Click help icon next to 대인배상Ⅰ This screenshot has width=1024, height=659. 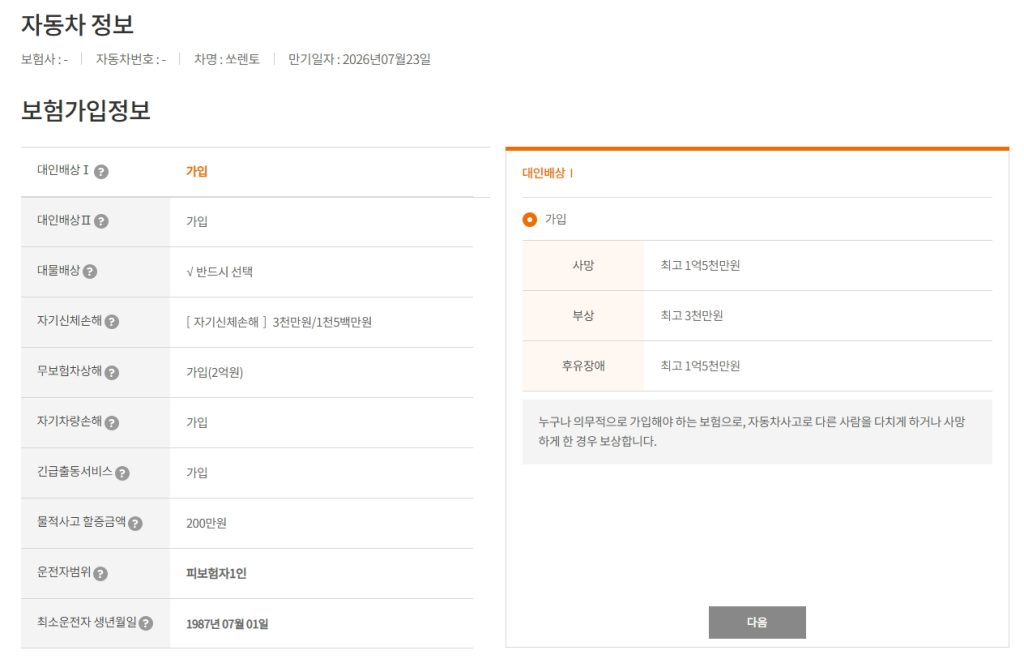101,172
